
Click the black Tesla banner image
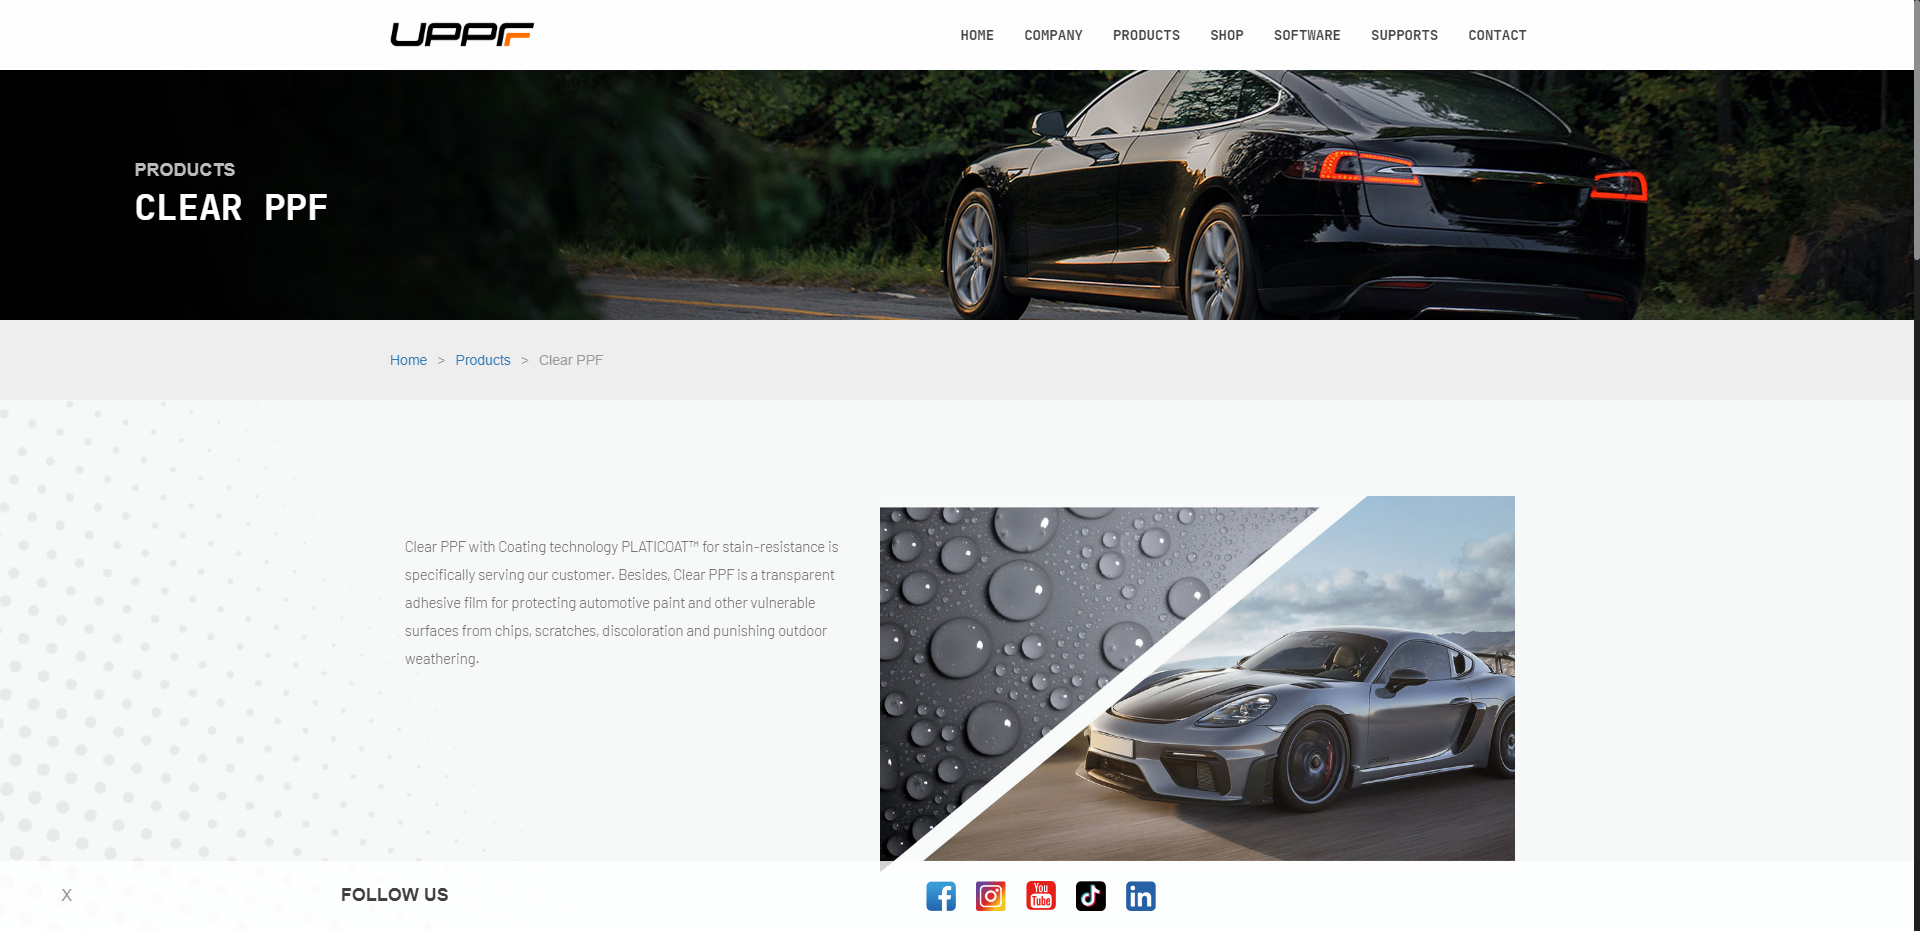pos(957,195)
